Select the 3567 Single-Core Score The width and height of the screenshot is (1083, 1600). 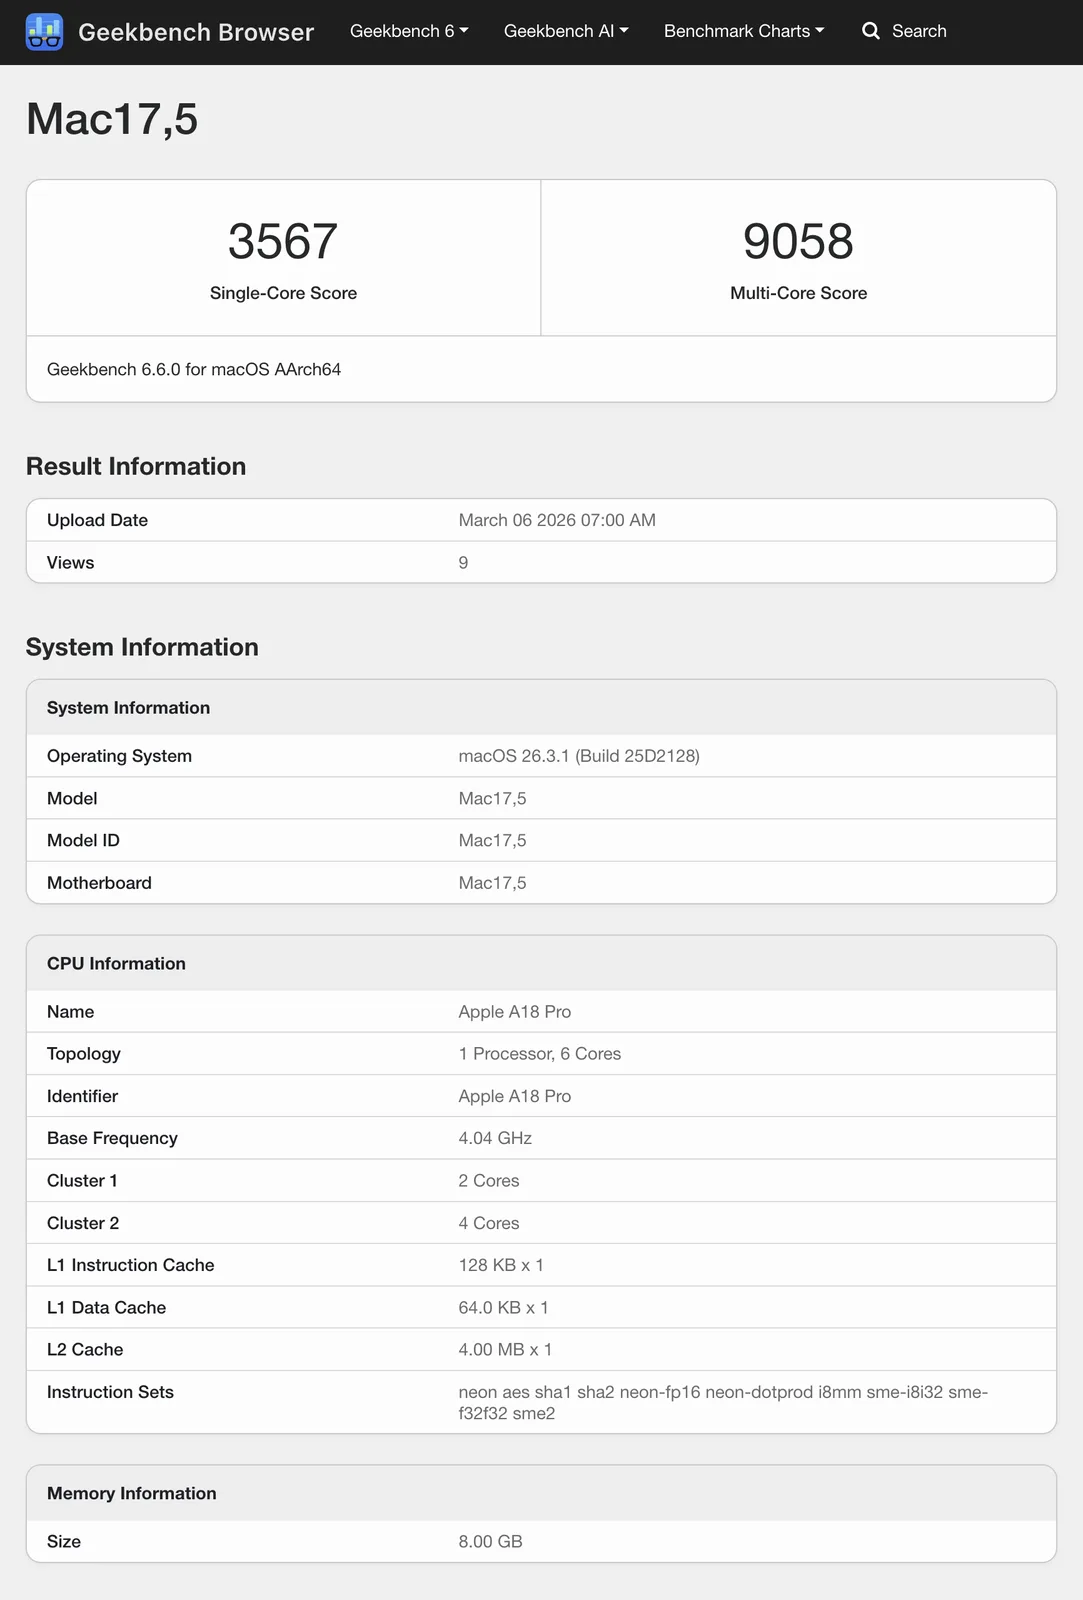283,242
